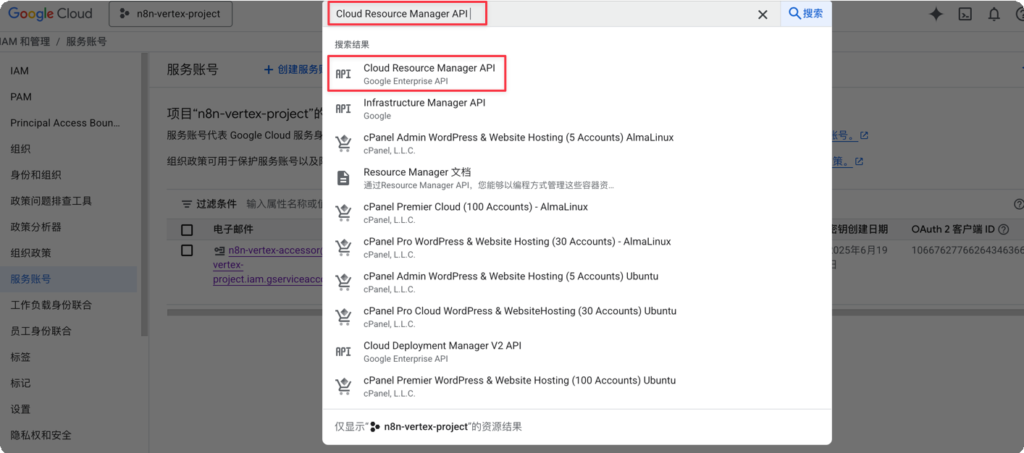This screenshot has height=453, width=1024.
Task: Click the document icon for Resource Manager 文档
Action: coord(343,178)
